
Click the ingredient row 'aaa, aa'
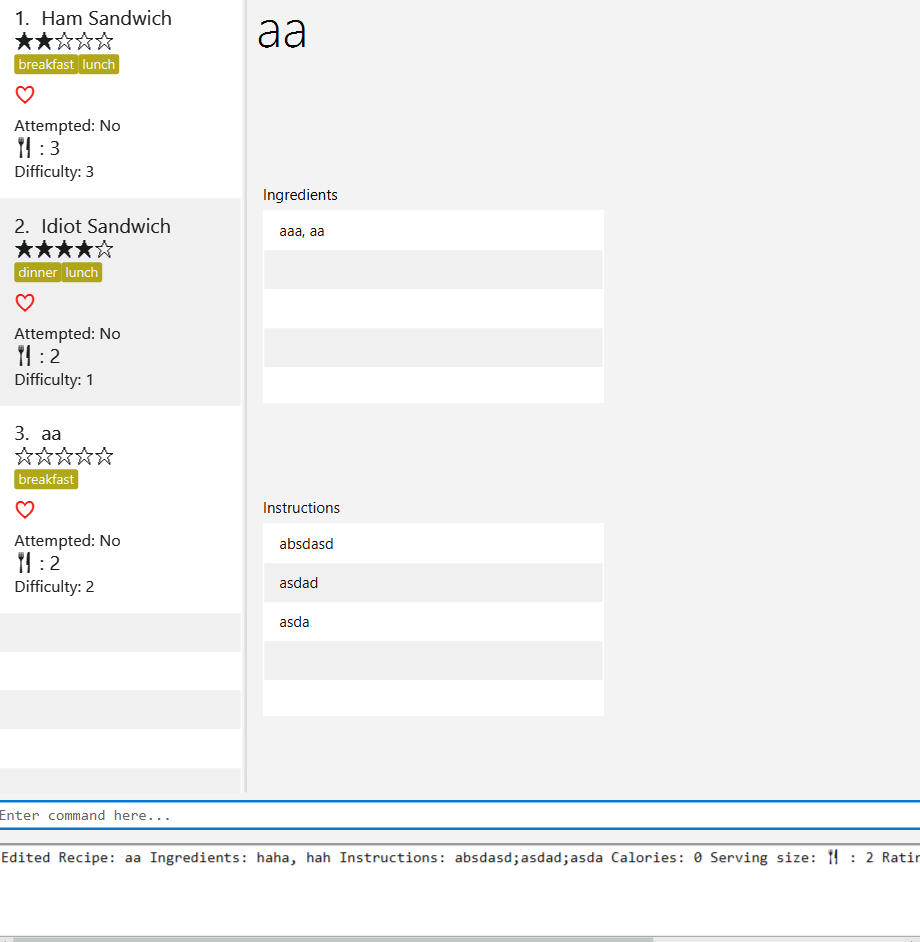coord(433,231)
